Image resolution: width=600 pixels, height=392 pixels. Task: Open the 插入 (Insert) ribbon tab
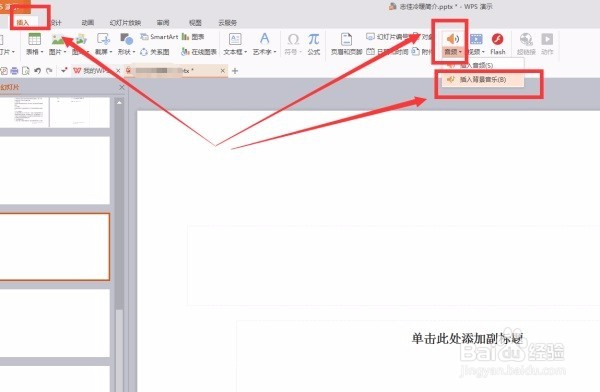click(x=23, y=23)
